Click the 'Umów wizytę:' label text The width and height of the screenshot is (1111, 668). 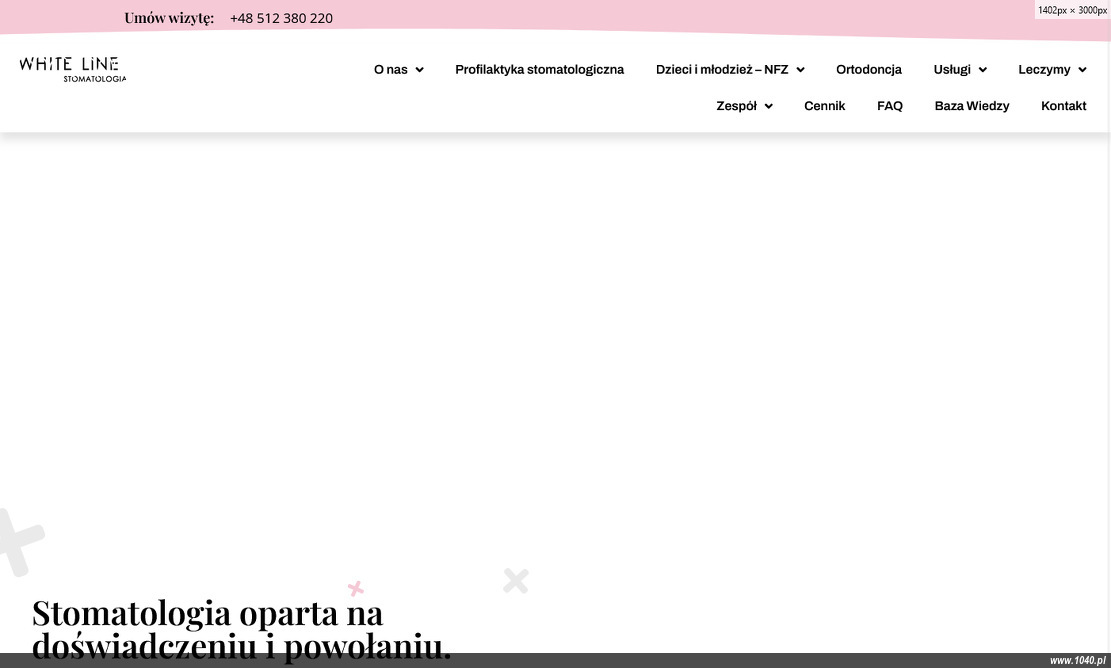point(169,18)
